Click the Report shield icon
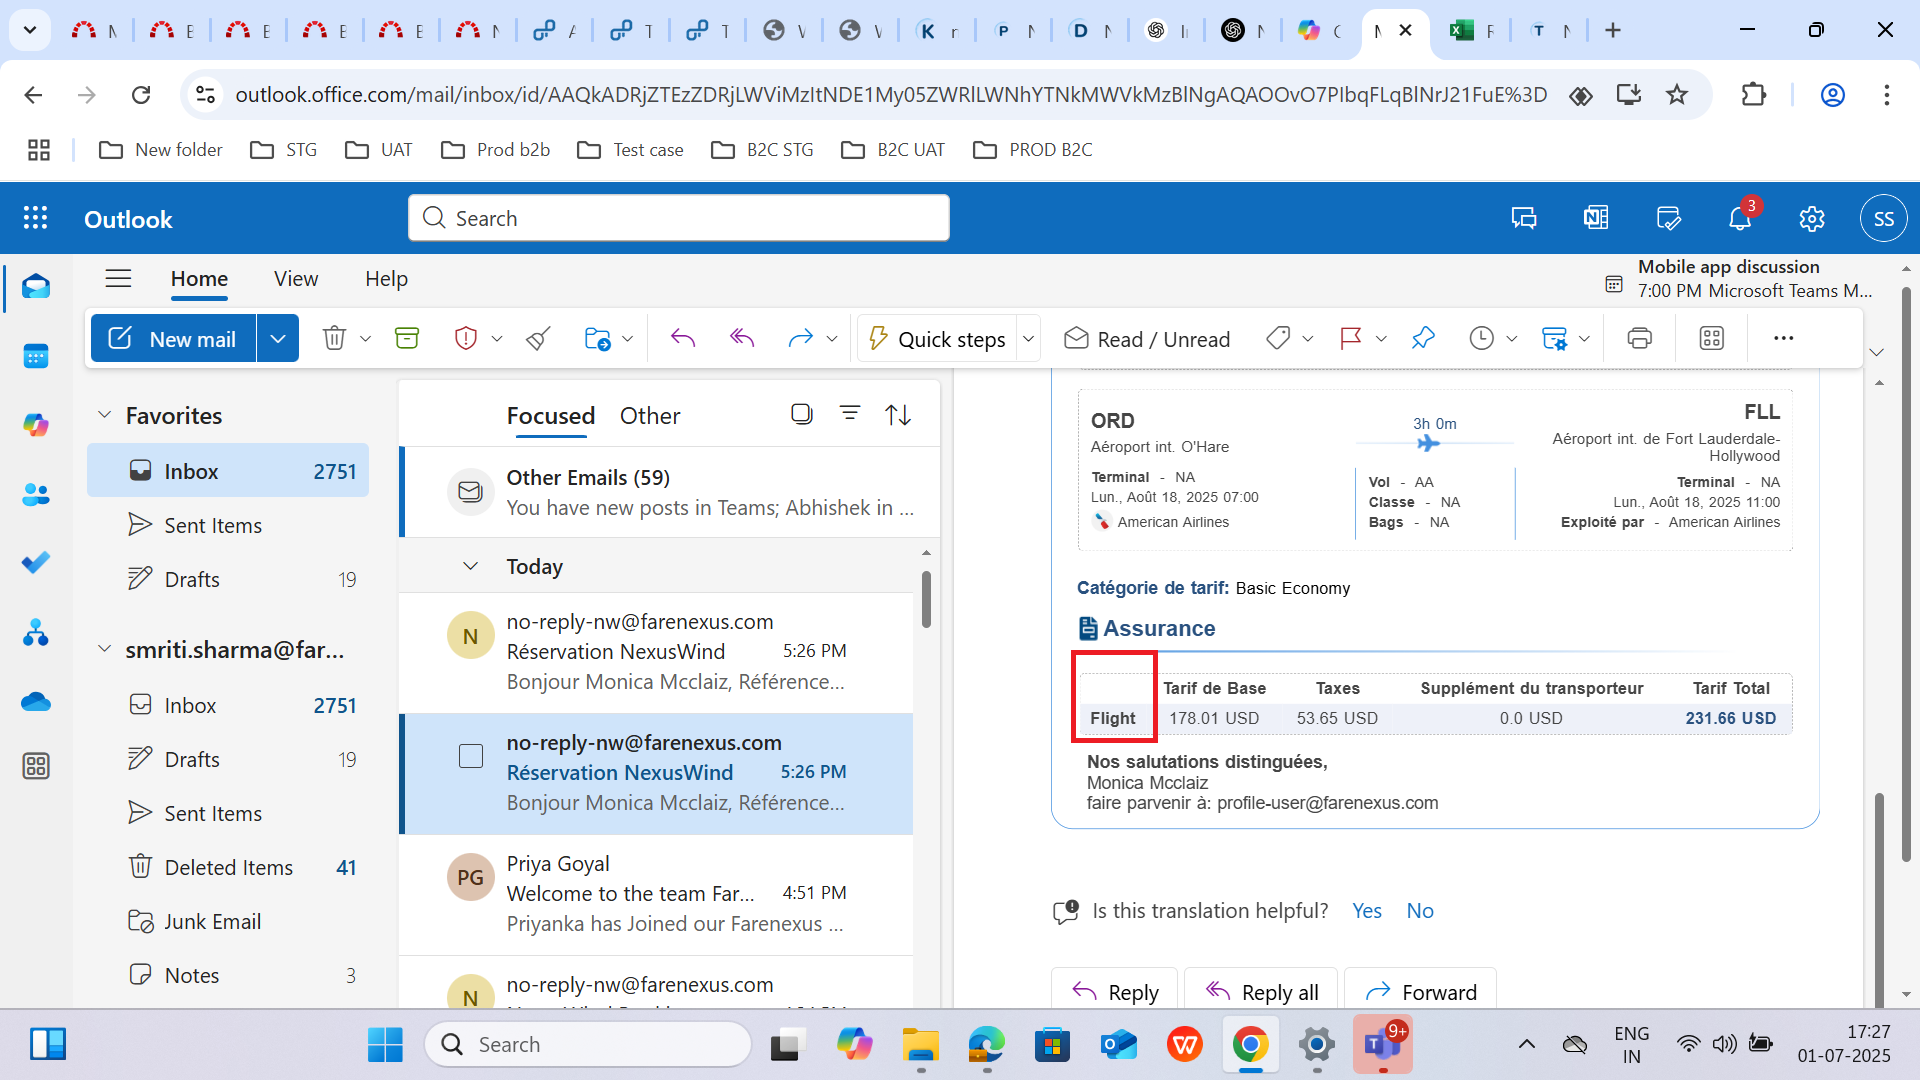Screen dimensions: 1920x1080 (x=465, y=338)
